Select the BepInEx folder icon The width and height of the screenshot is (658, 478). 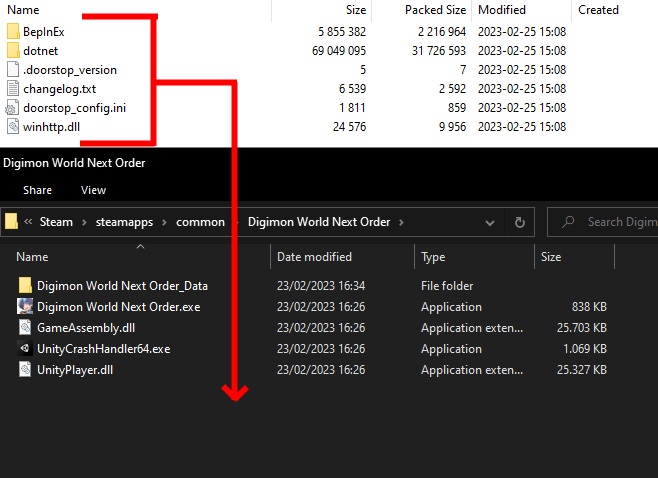[13, 32]
